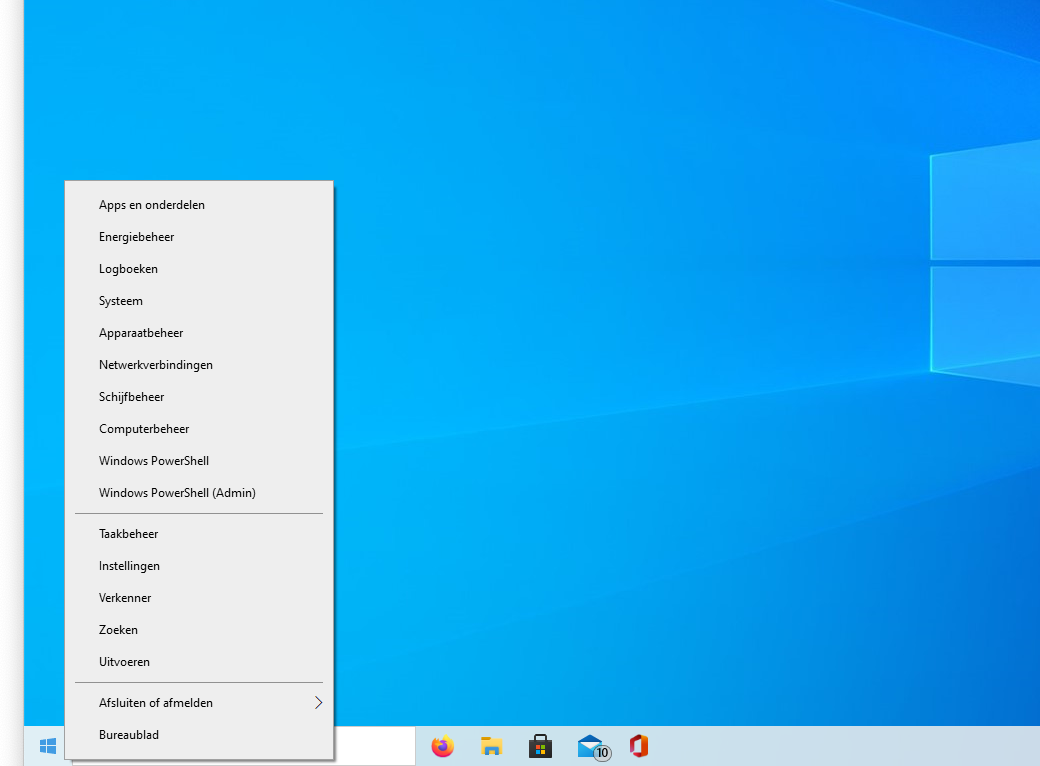Choose Logboeken in the context menu
The width and height of the screenshot is (1040, 766).
coord(128,269)
